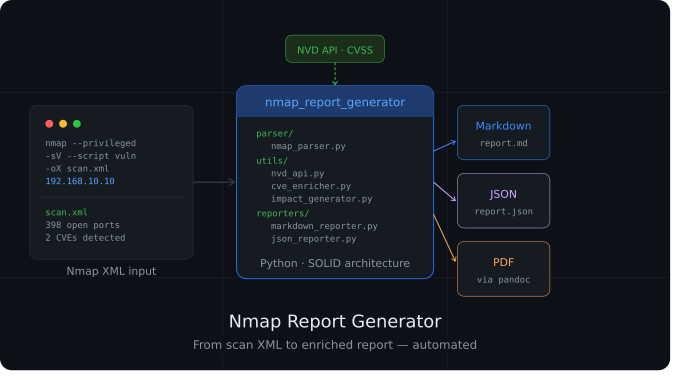
Task: Select cve_enricher.py file
Action: 311,186
